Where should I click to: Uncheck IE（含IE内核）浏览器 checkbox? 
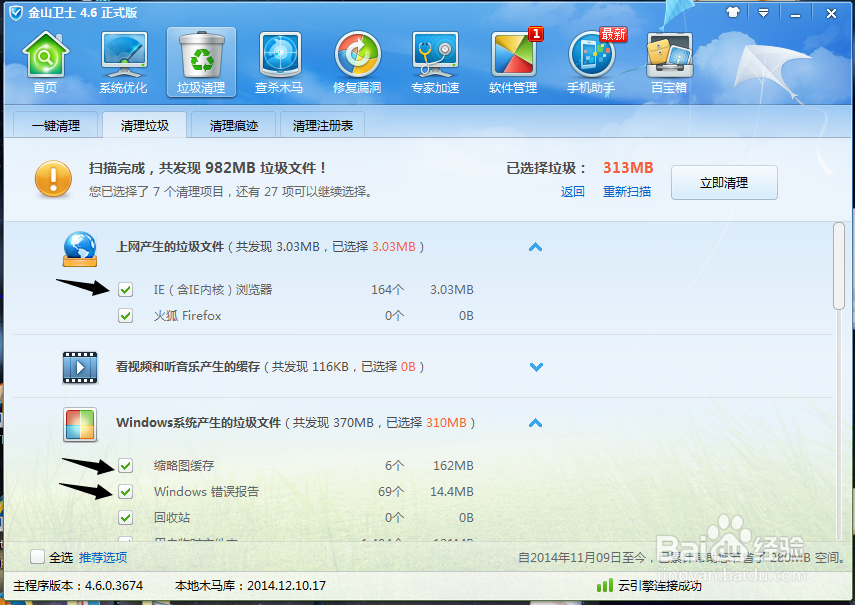(x=125, y=289)
